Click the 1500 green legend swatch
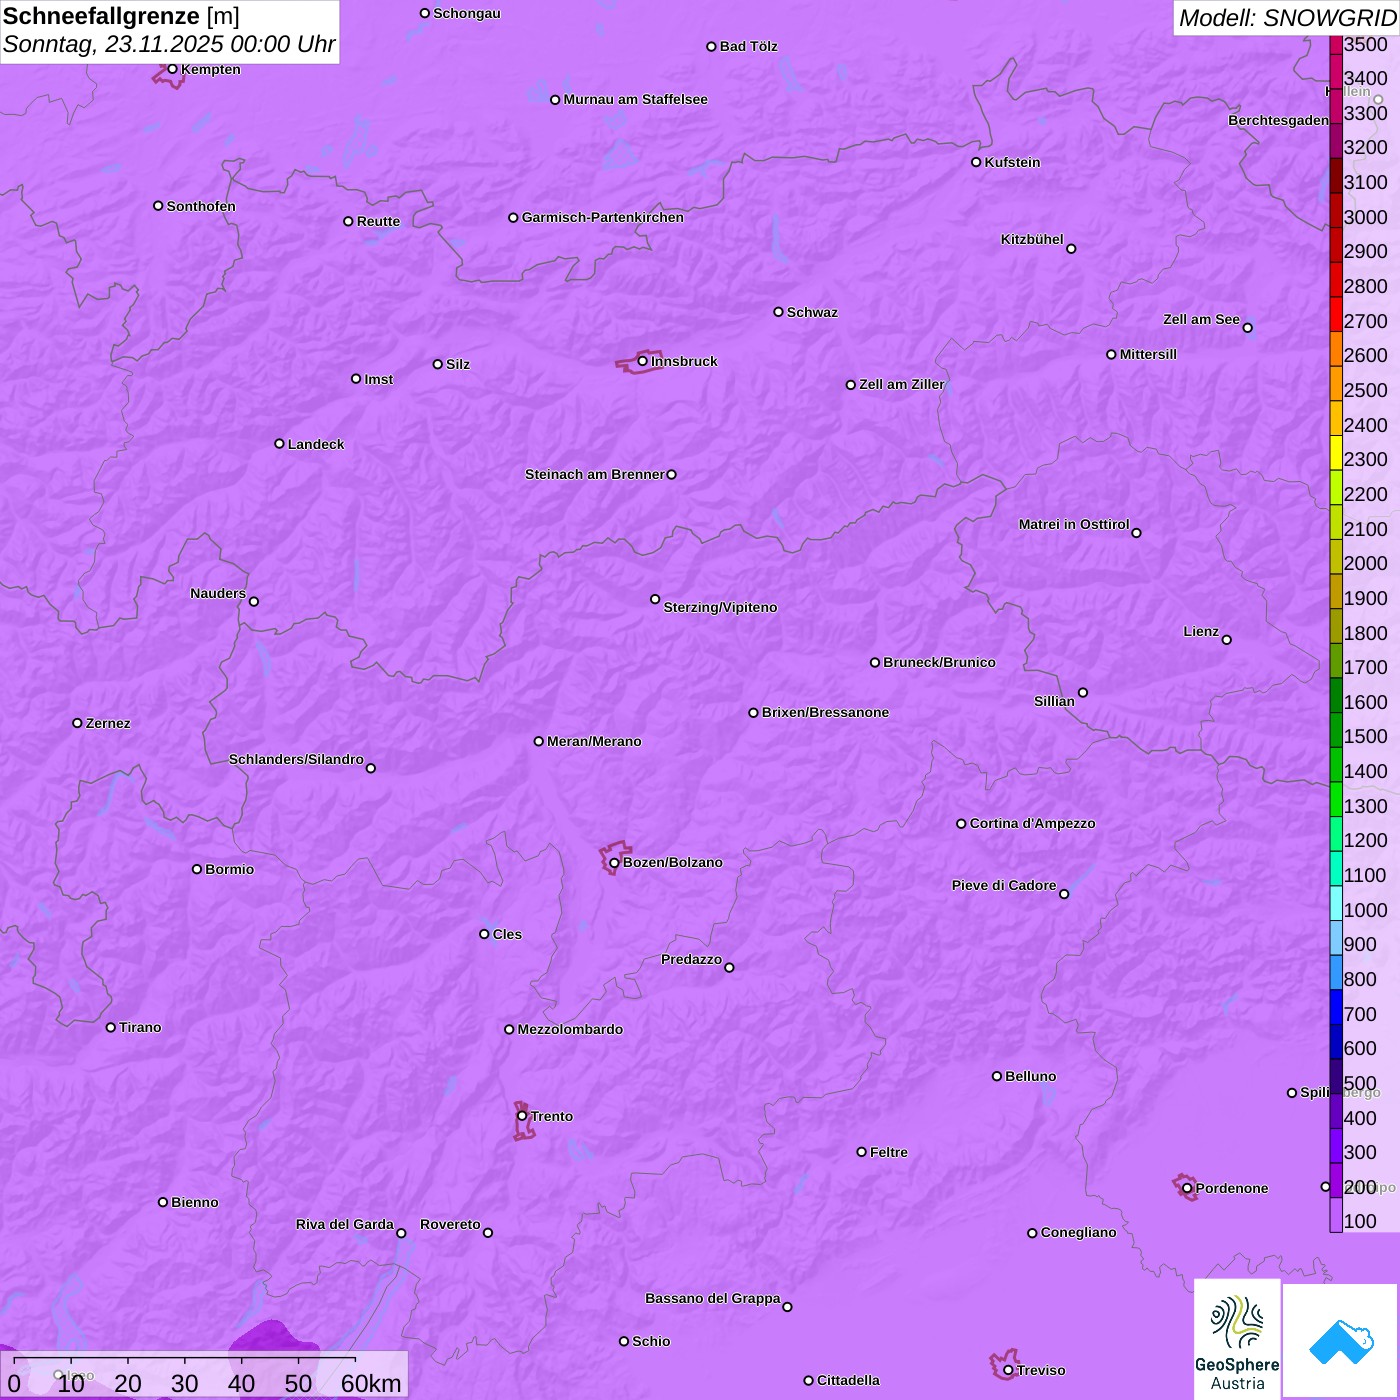This screenshot has height=1400, width=1400. click(x=1336, y=730)
